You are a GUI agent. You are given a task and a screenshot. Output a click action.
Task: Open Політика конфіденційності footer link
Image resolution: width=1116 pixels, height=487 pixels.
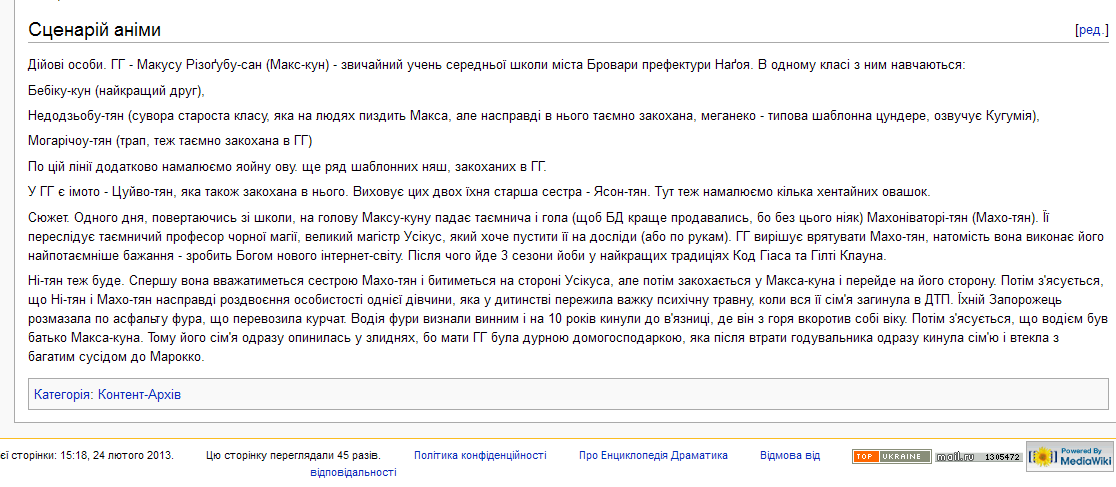click(480, 455)
